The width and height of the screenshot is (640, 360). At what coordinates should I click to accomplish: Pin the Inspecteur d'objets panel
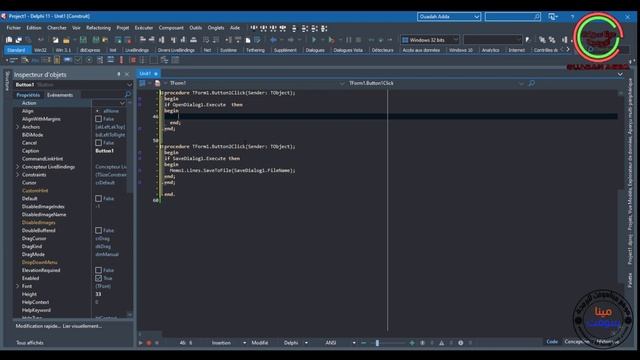[119, 74]
